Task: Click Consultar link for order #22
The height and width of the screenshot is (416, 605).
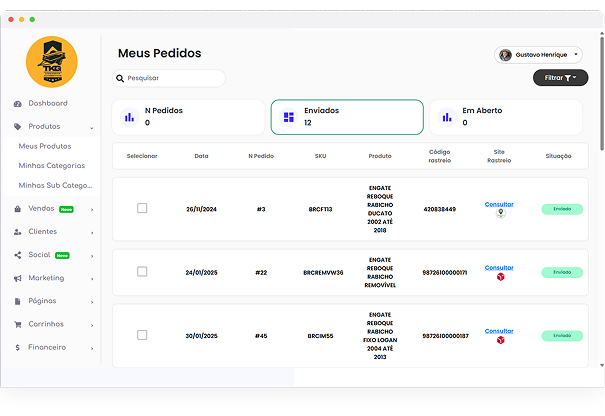Action: (499, 267)
